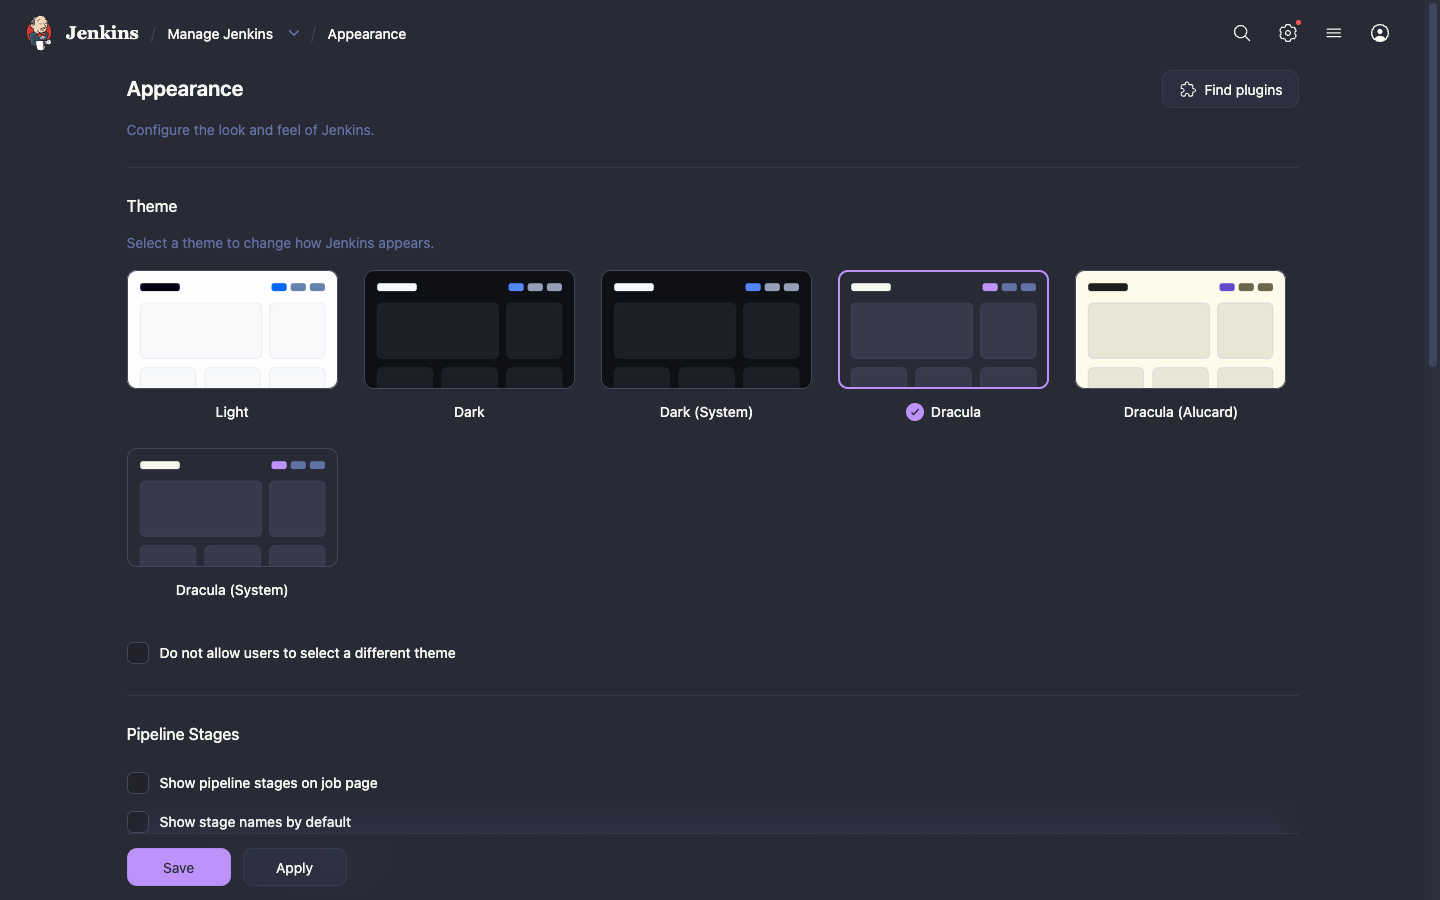Click the Light theme label
Viewport: 1440px width, 900px height.
pyautogui.click(x=232, y=412)
